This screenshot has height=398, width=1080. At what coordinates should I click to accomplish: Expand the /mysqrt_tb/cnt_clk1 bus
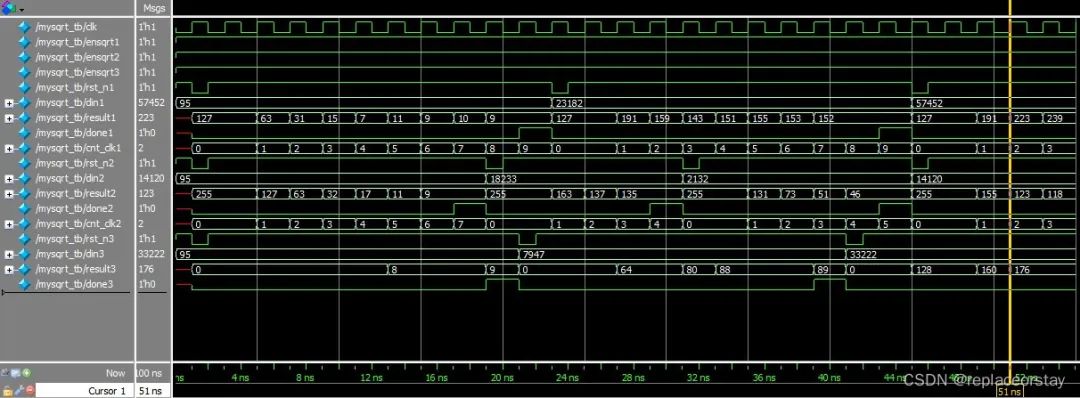8,149
